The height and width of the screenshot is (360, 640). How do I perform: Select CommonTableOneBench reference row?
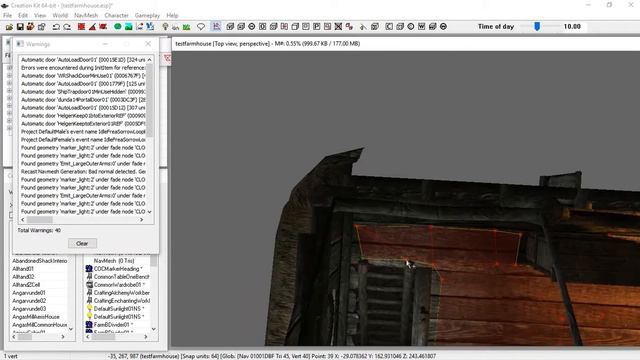pos(118,277)
